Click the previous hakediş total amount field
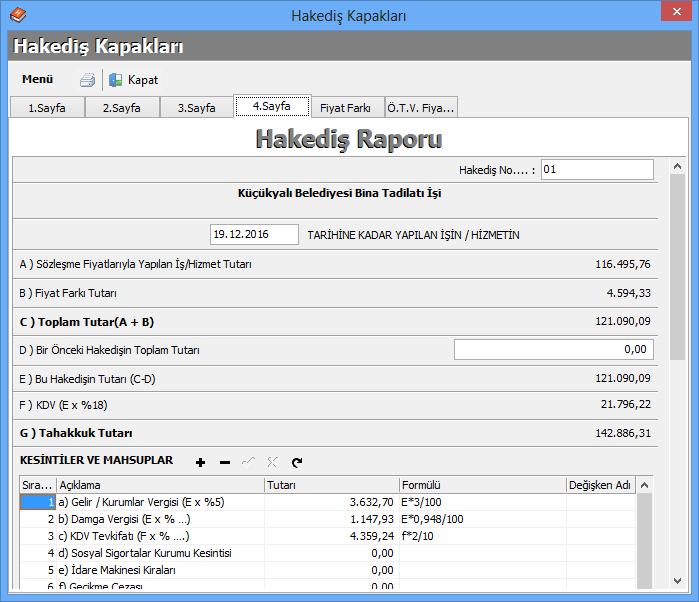699x602 pixels. [553, 349]
